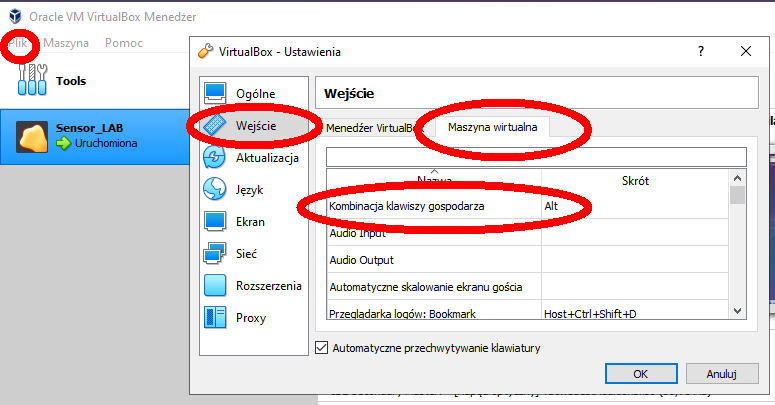The height and width of the screenshot is (405, 775).
Task: Click the Ekran display icon
Action: pos(215,221)
